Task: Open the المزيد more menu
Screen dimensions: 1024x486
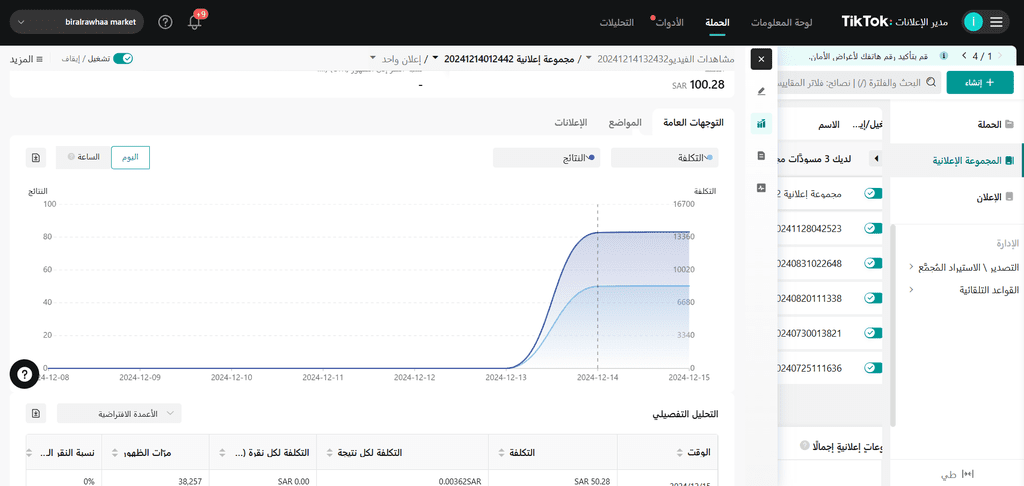Action: tap(26, 59)
